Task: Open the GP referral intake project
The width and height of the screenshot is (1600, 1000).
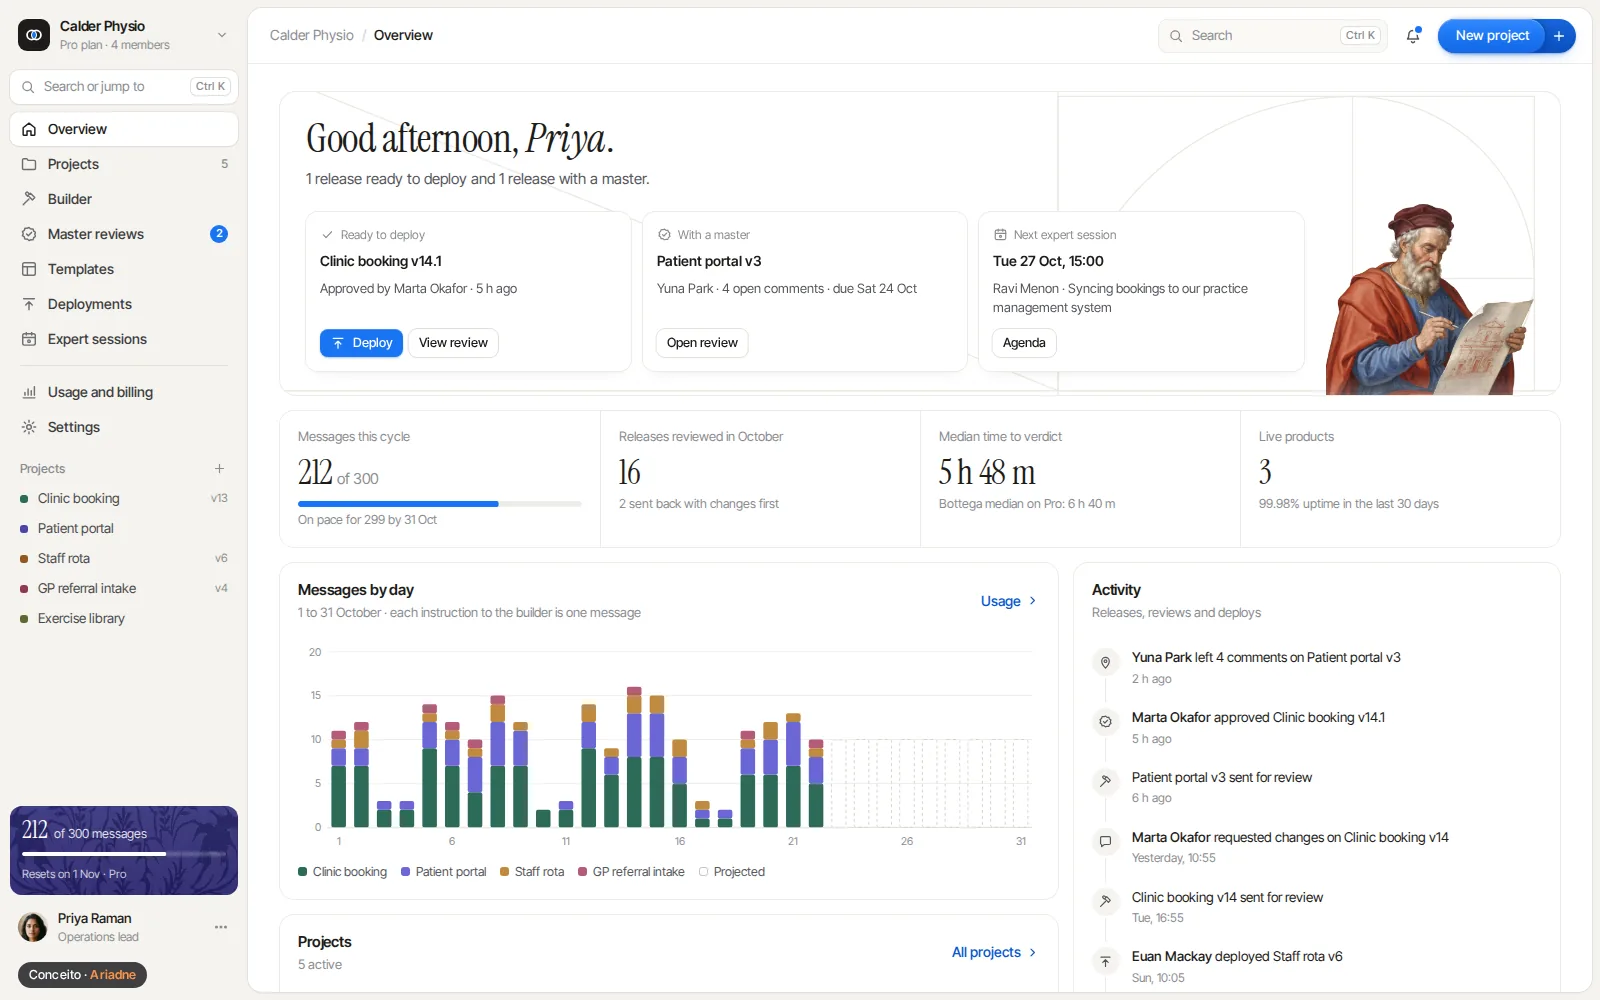Action: [124, 588]
